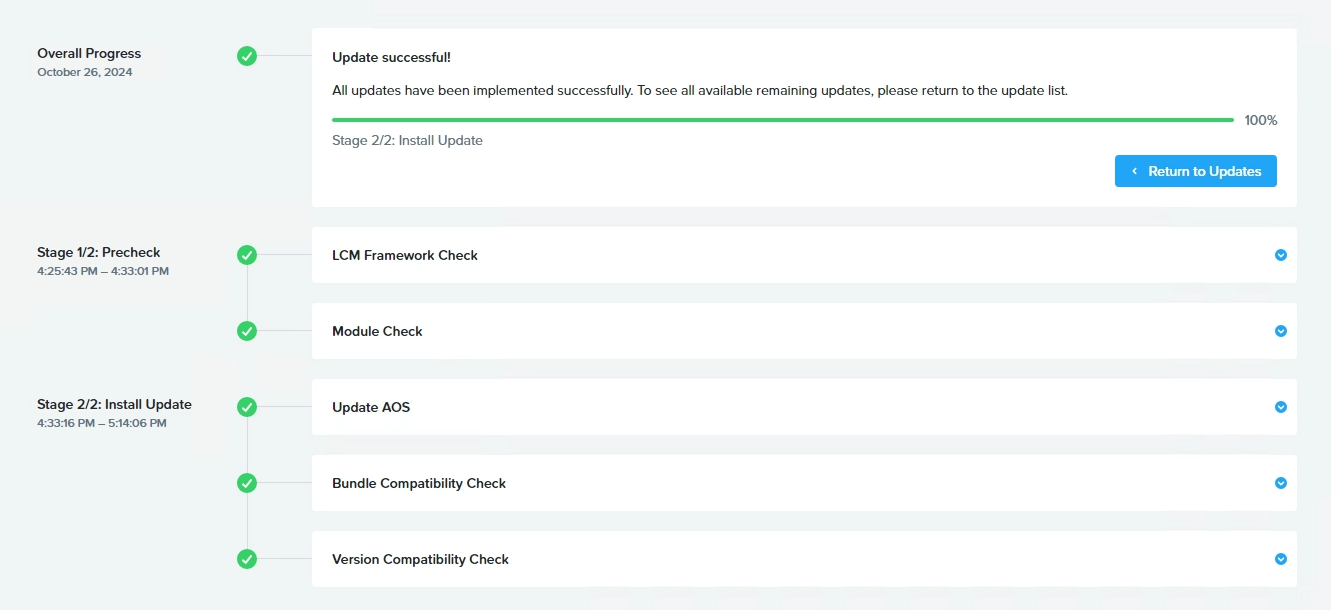This screenshot has height=610, width=1331.
Task: Expand the Update AOS details panel
Action: click(x=1280, y=407)
